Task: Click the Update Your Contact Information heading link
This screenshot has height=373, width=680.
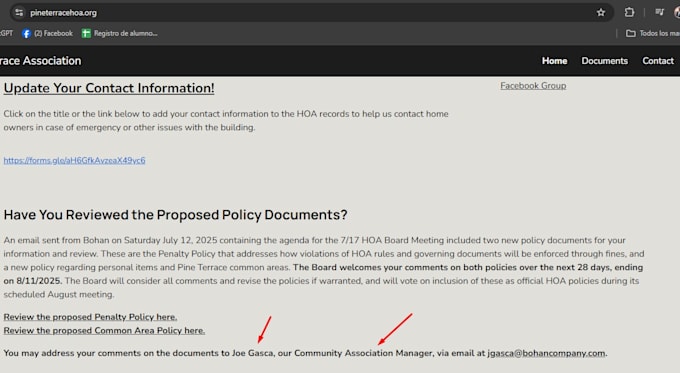Action: click(x=109, y=88)
